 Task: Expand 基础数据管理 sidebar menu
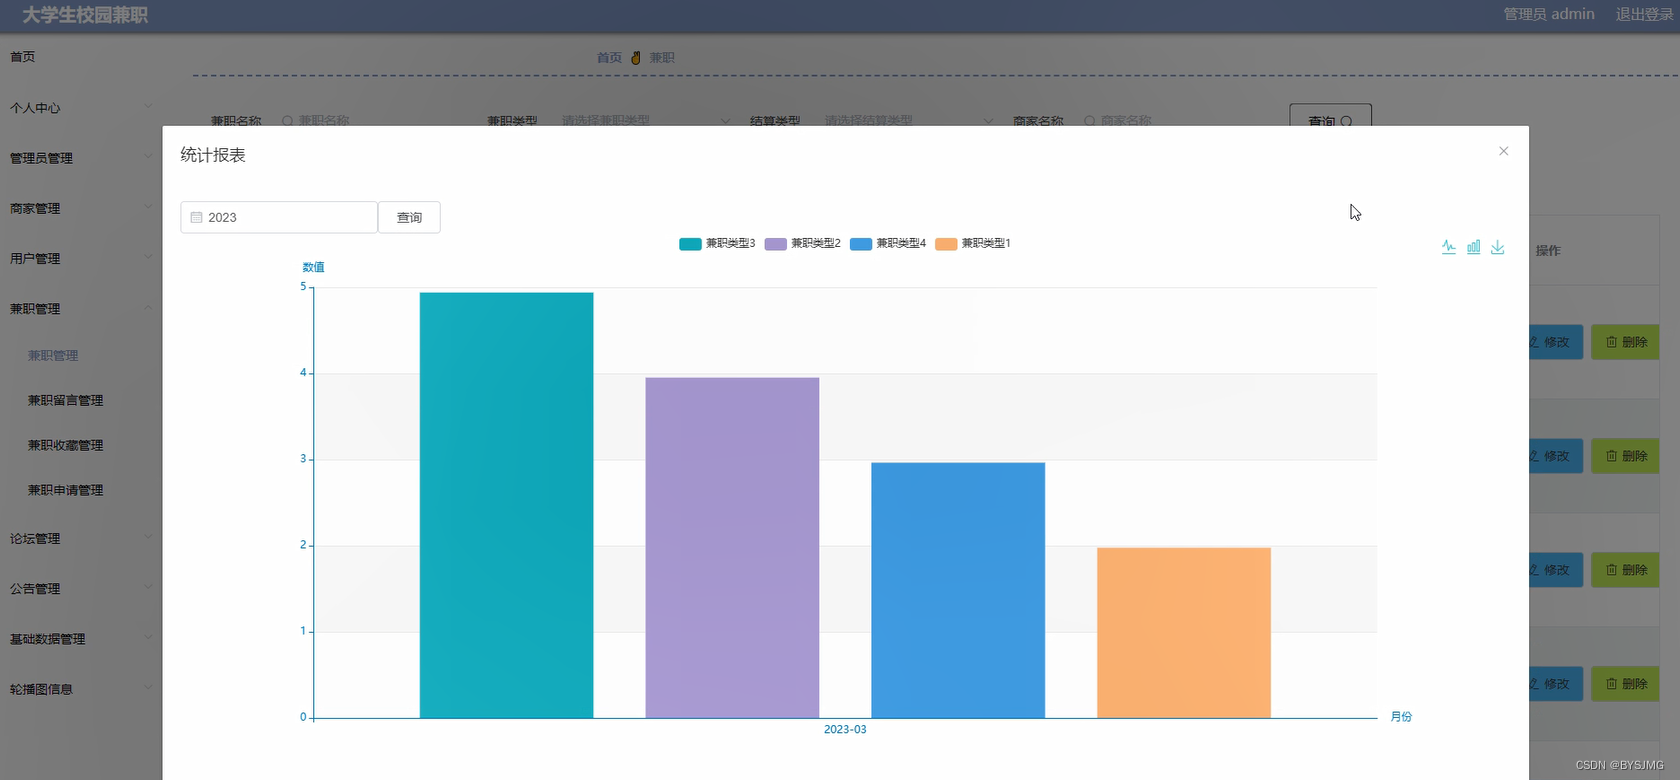[80, 639]
